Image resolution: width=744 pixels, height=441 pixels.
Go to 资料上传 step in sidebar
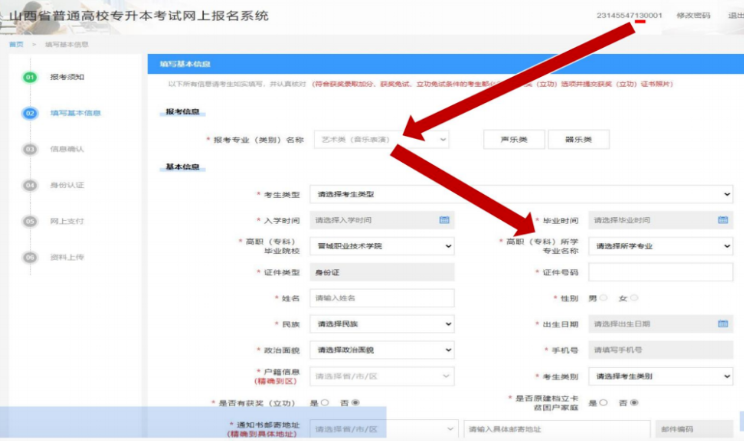67,257
